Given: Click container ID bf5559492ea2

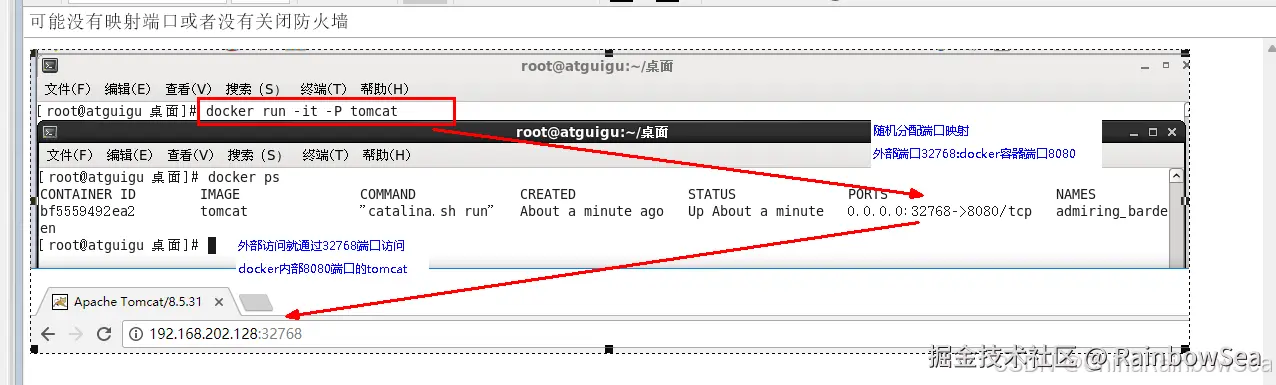Looking at the screenshot, I should click(87, 211).
